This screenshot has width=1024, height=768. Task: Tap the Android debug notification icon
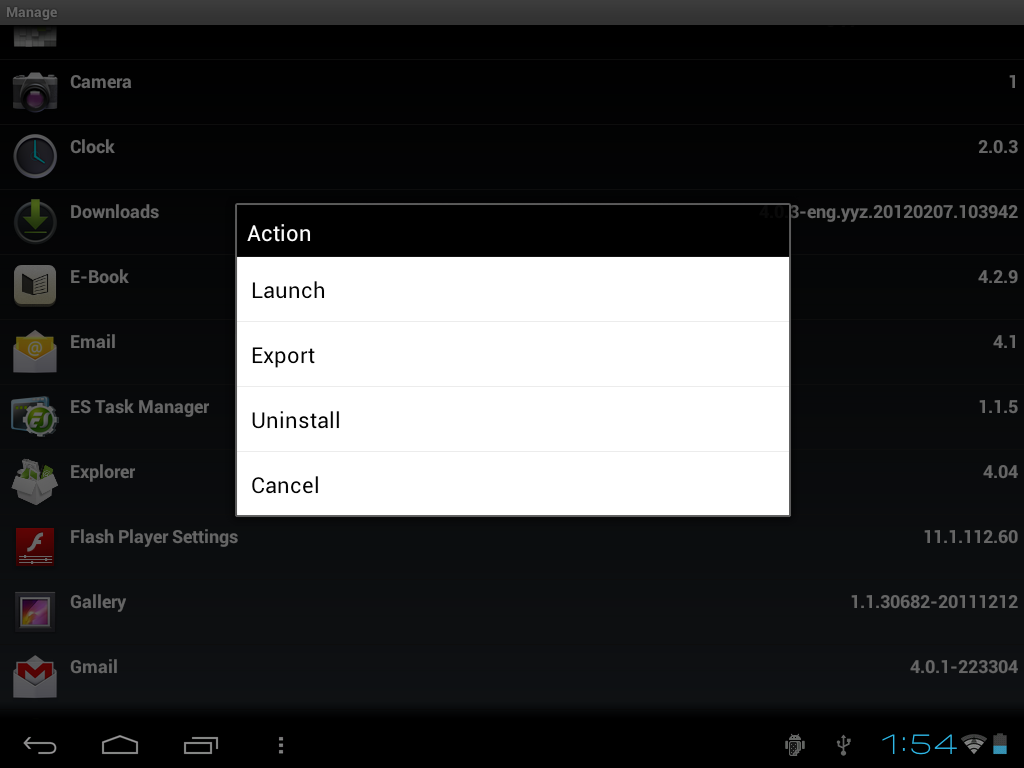(795, 744)
